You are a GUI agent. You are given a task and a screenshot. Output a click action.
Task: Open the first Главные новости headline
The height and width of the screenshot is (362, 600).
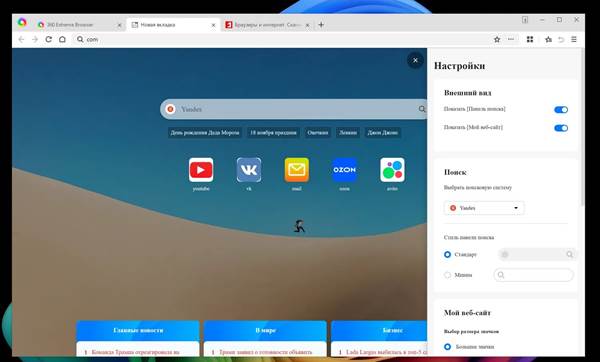[135, 352]
